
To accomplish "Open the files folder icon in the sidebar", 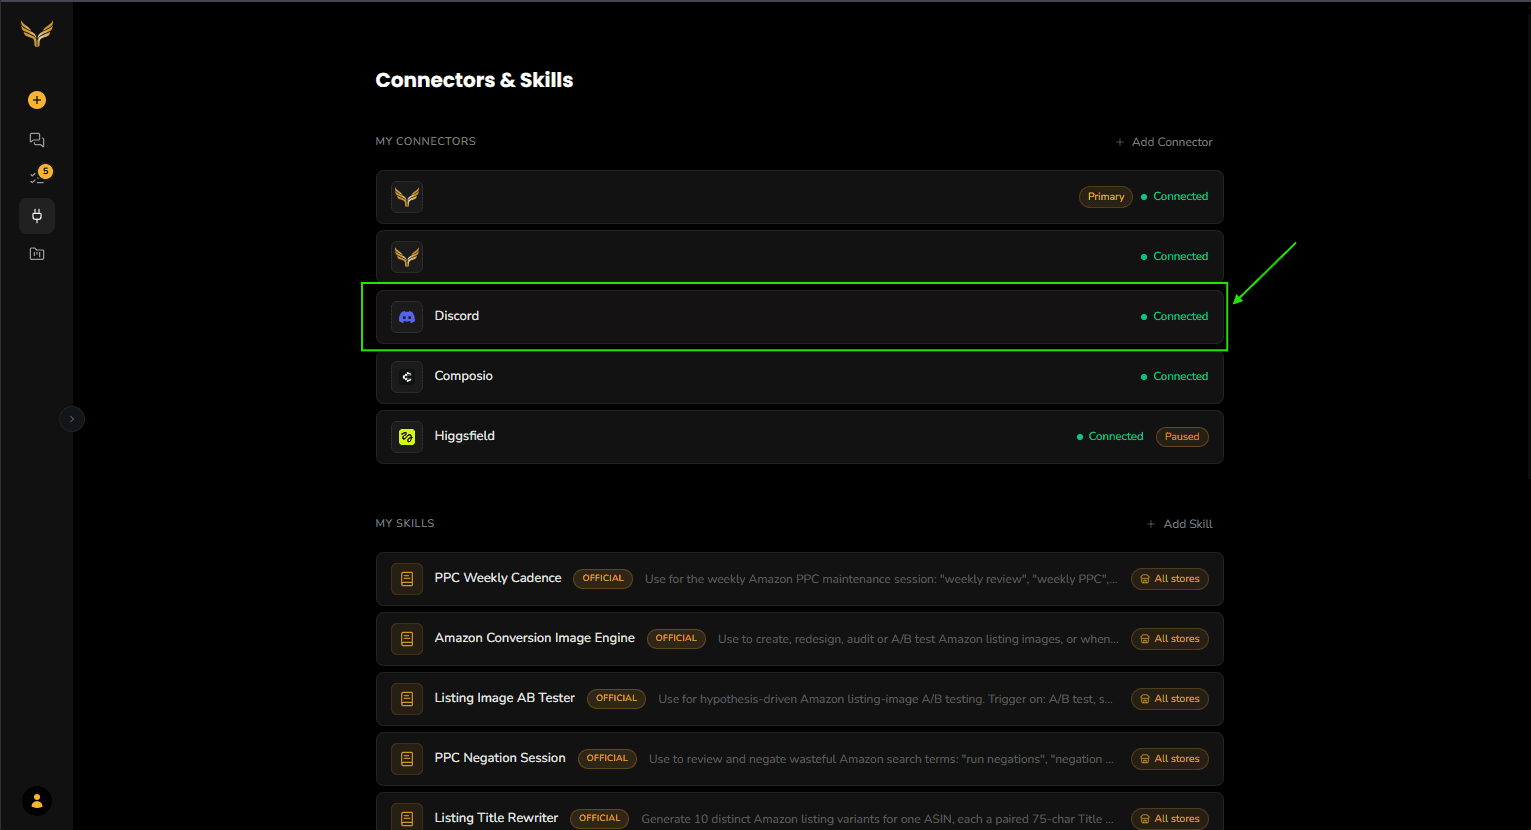I will coord(37,254).
